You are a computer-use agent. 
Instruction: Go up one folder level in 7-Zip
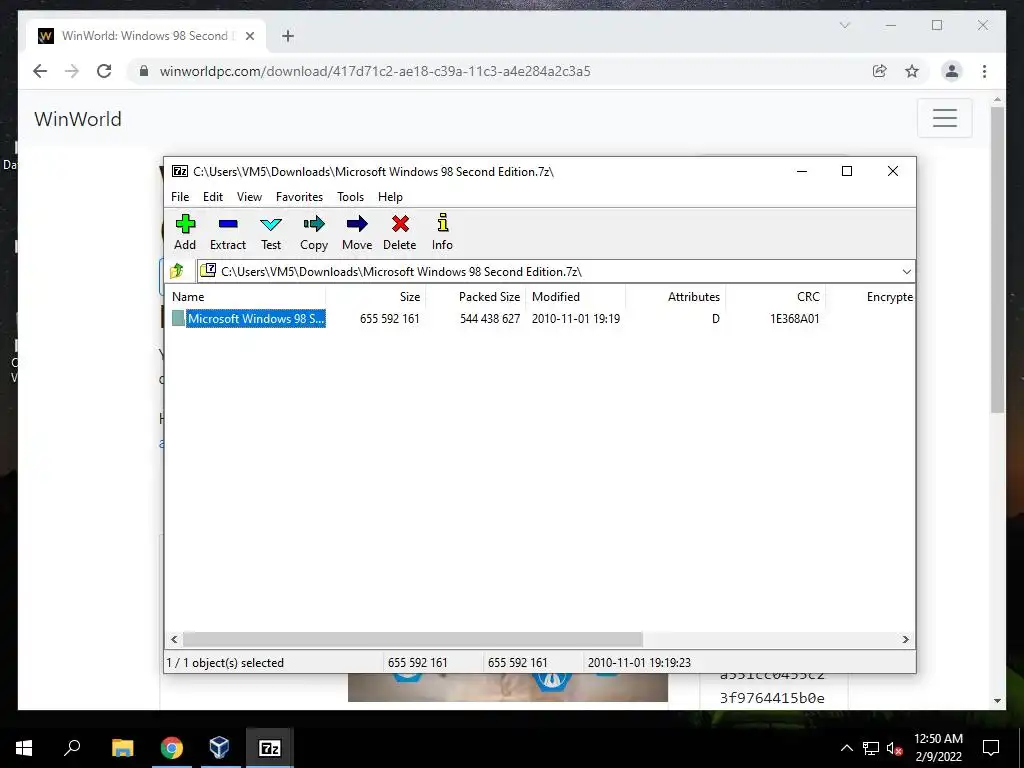[176, 271]
